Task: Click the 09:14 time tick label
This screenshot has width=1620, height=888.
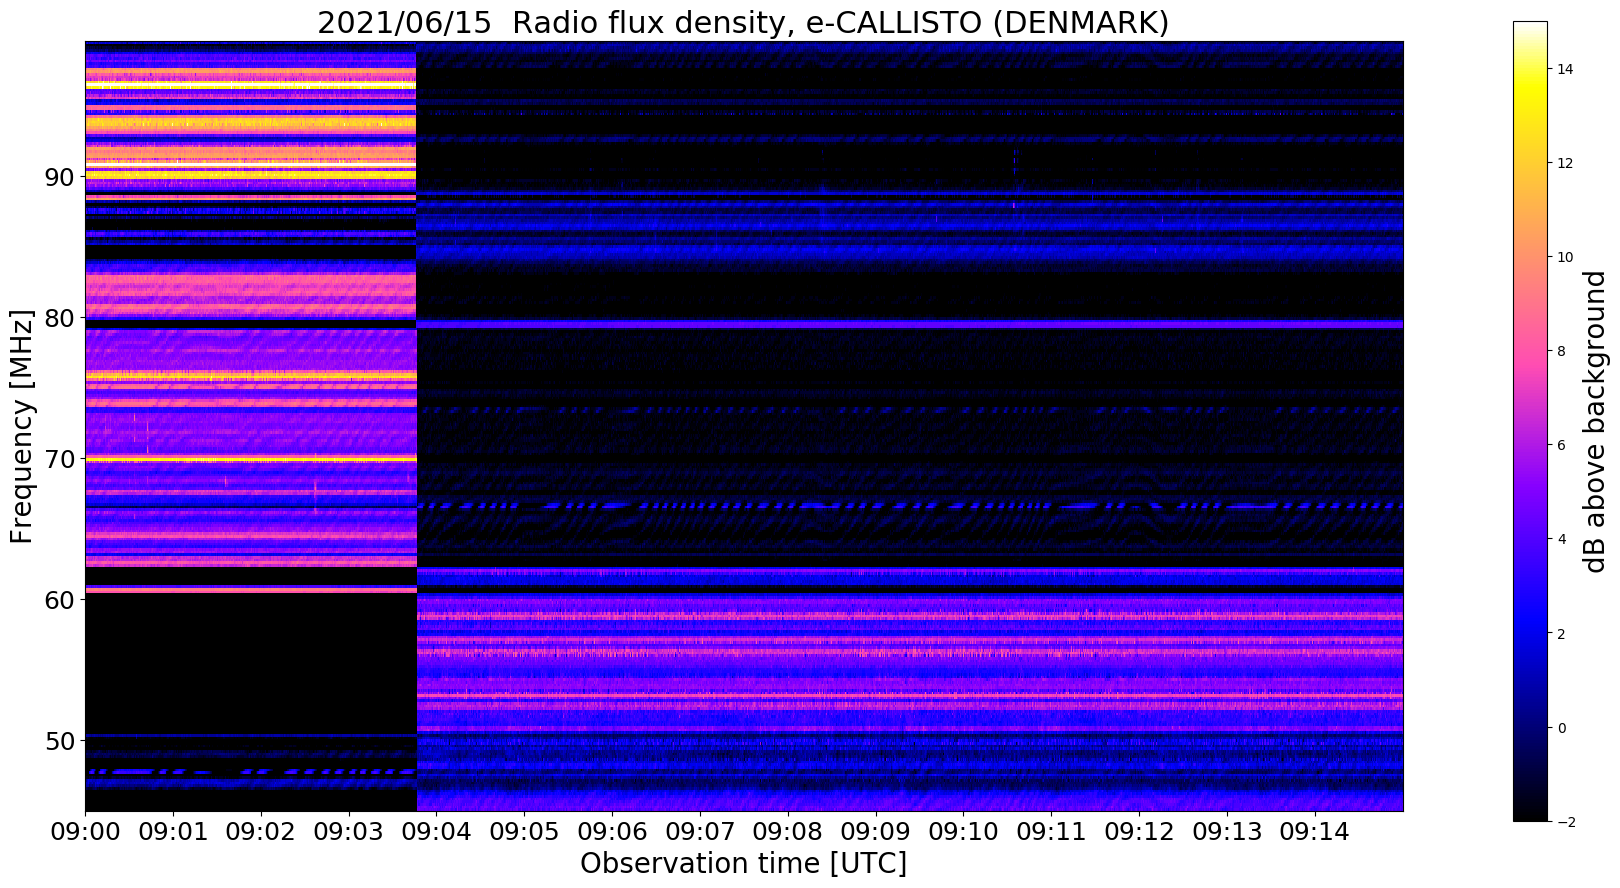Action: (1315, 831)
